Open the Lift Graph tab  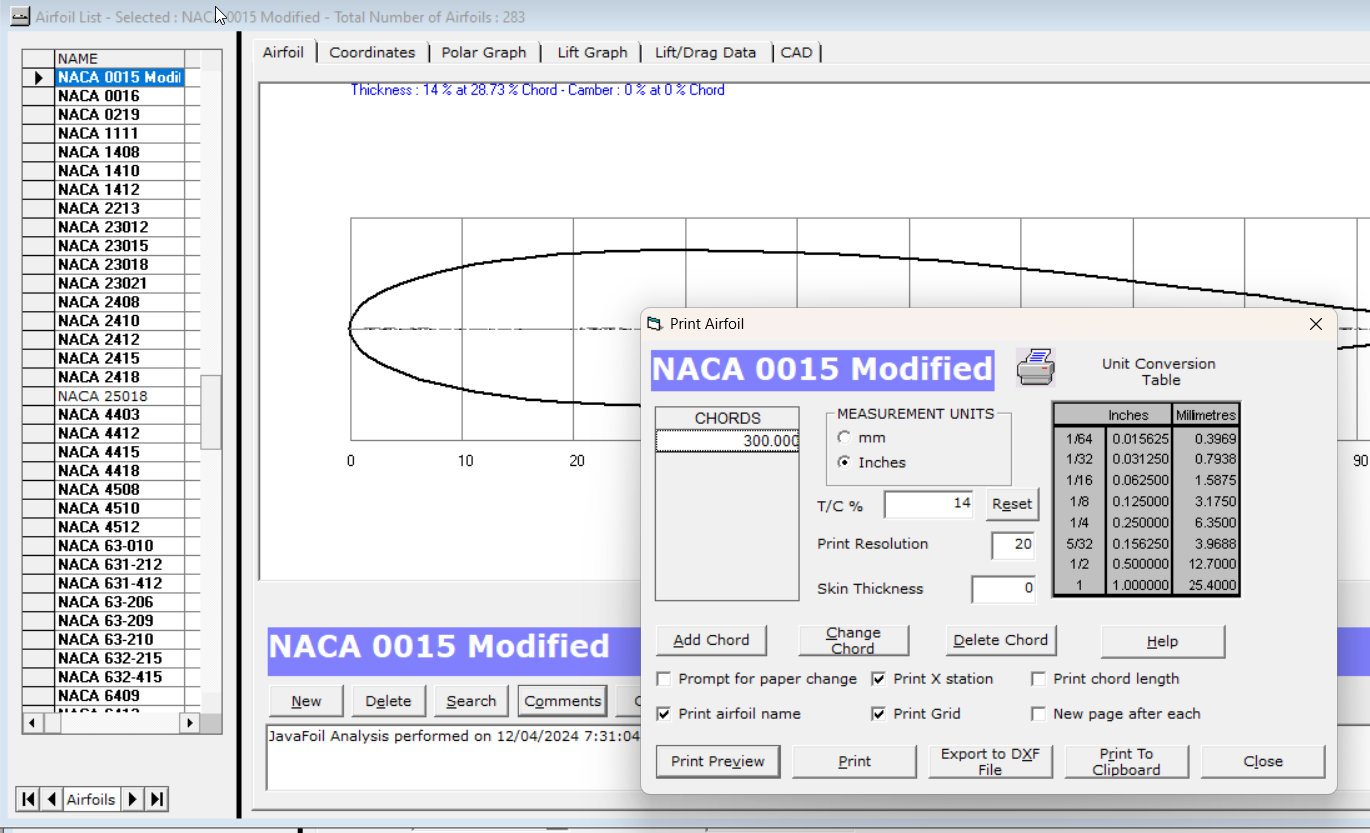592,52
